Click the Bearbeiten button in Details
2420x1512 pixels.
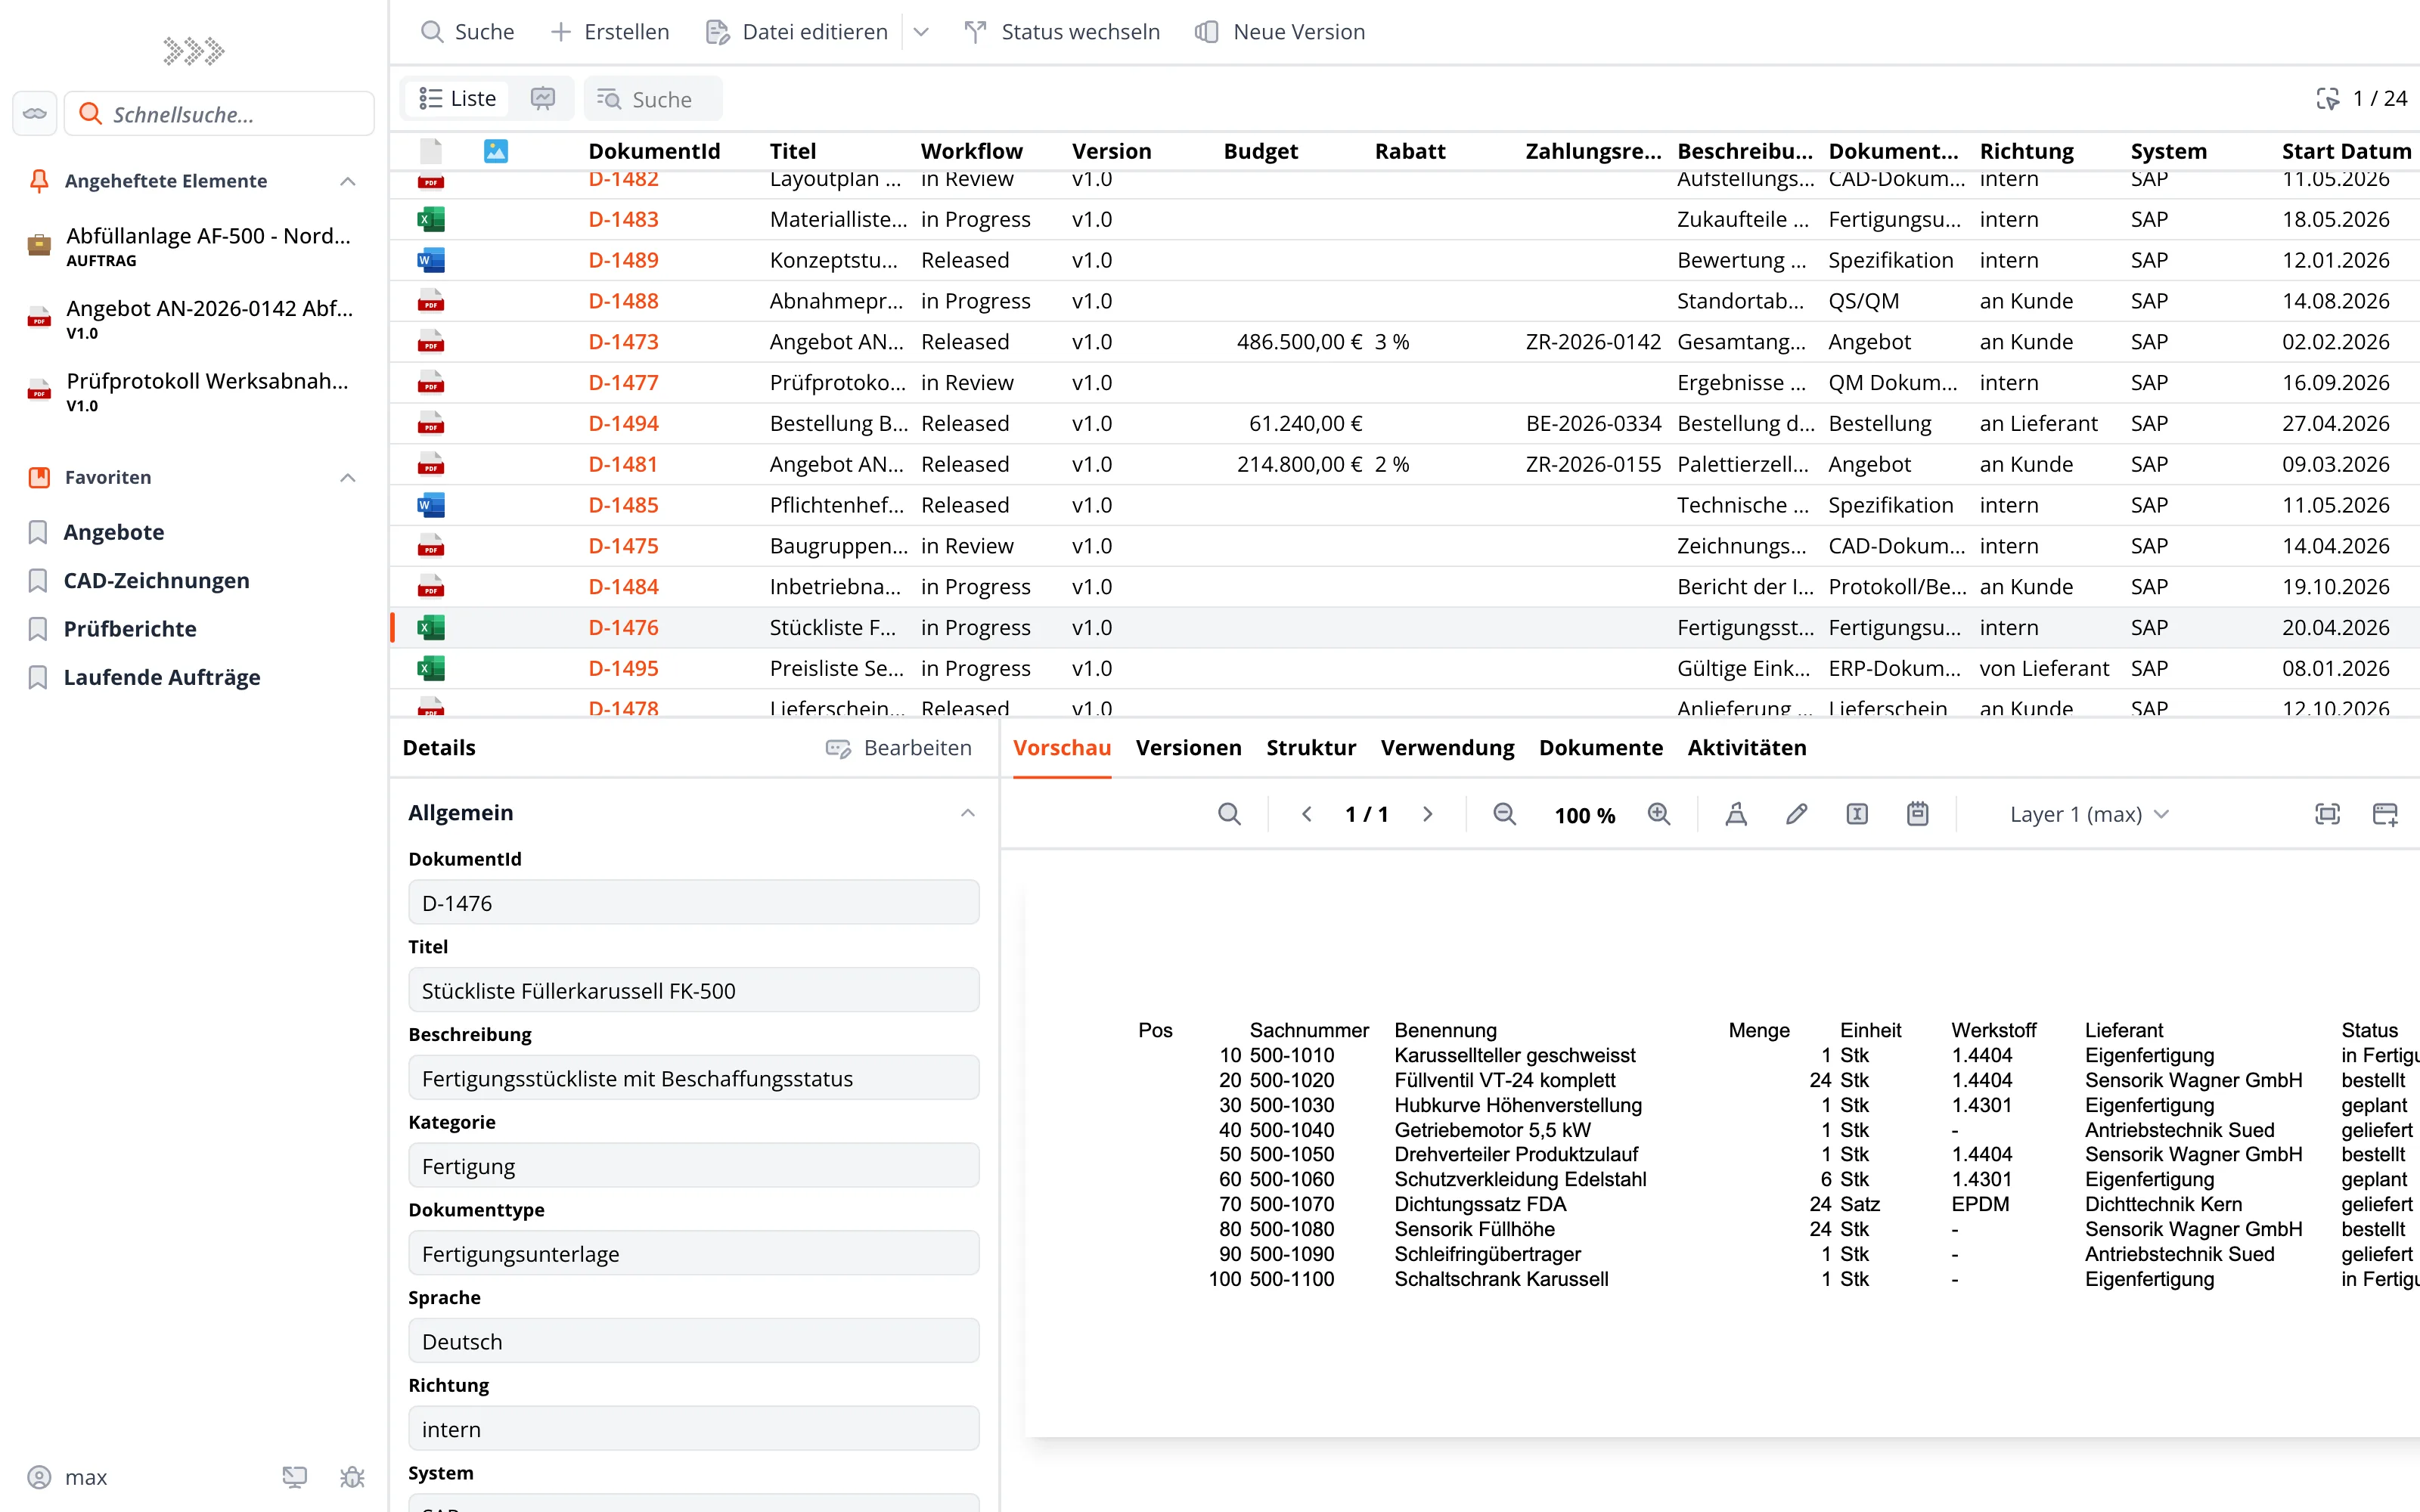(898, 748)
